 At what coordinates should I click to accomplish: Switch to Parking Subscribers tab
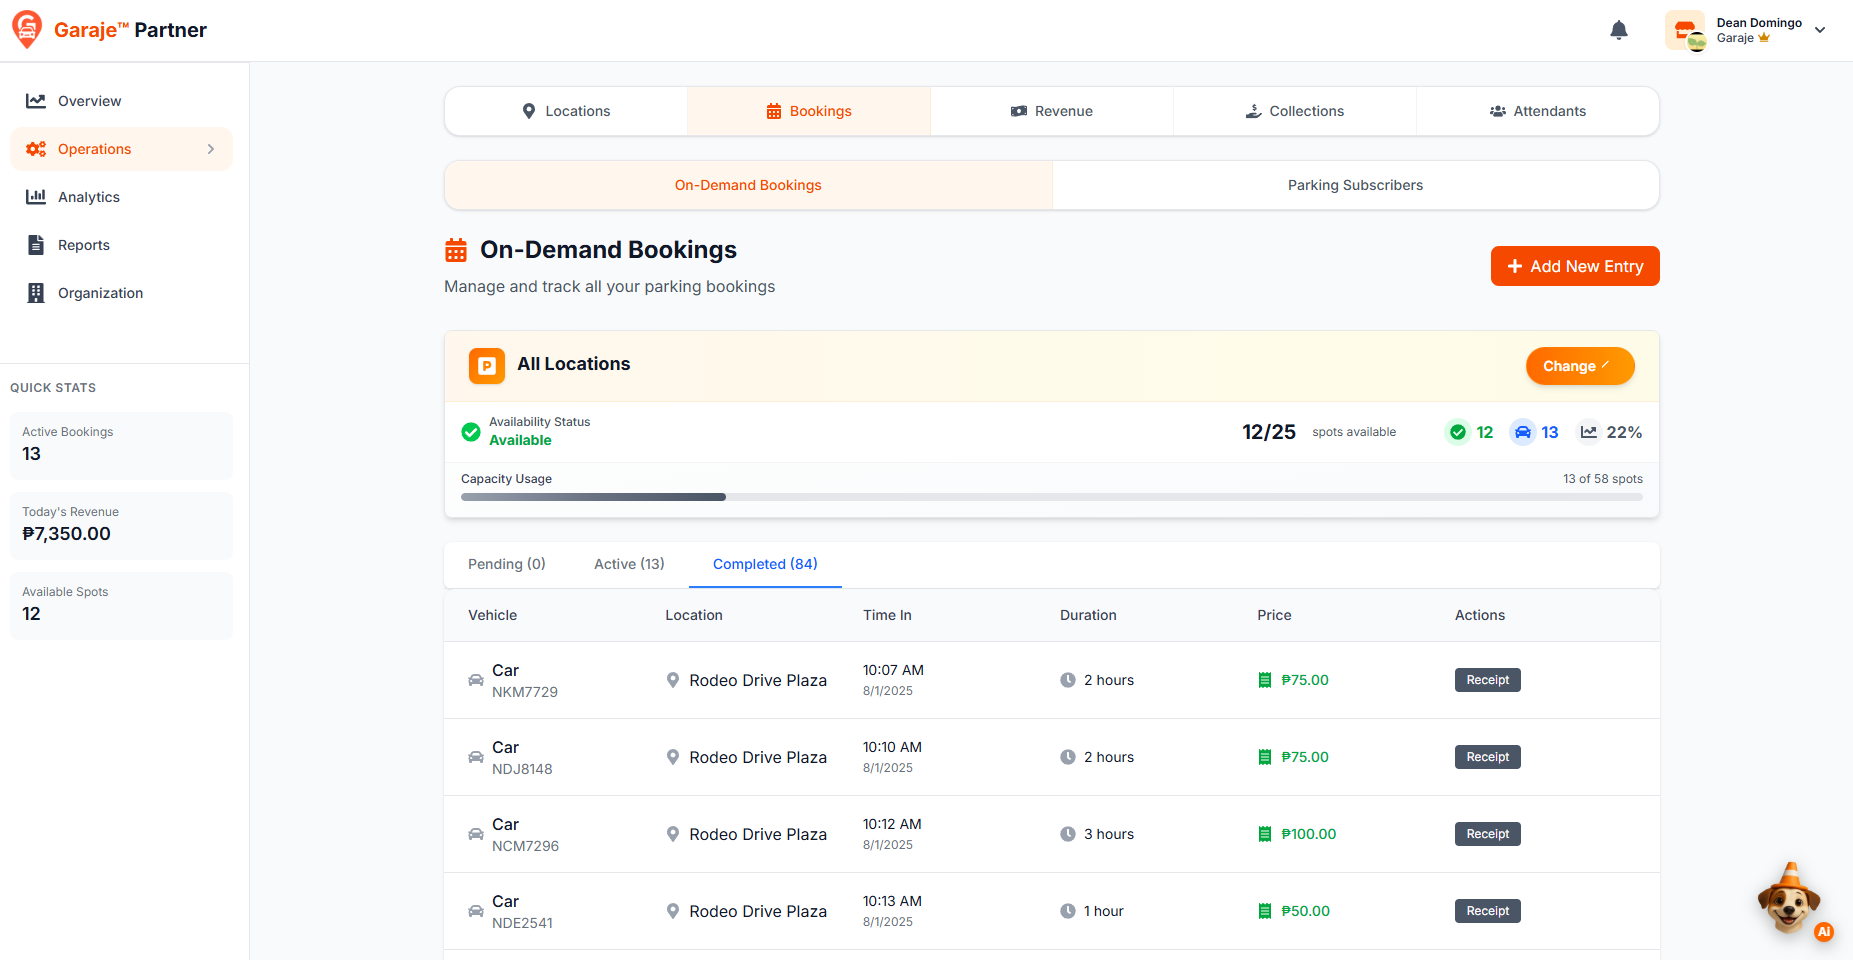click(1355, 185)
